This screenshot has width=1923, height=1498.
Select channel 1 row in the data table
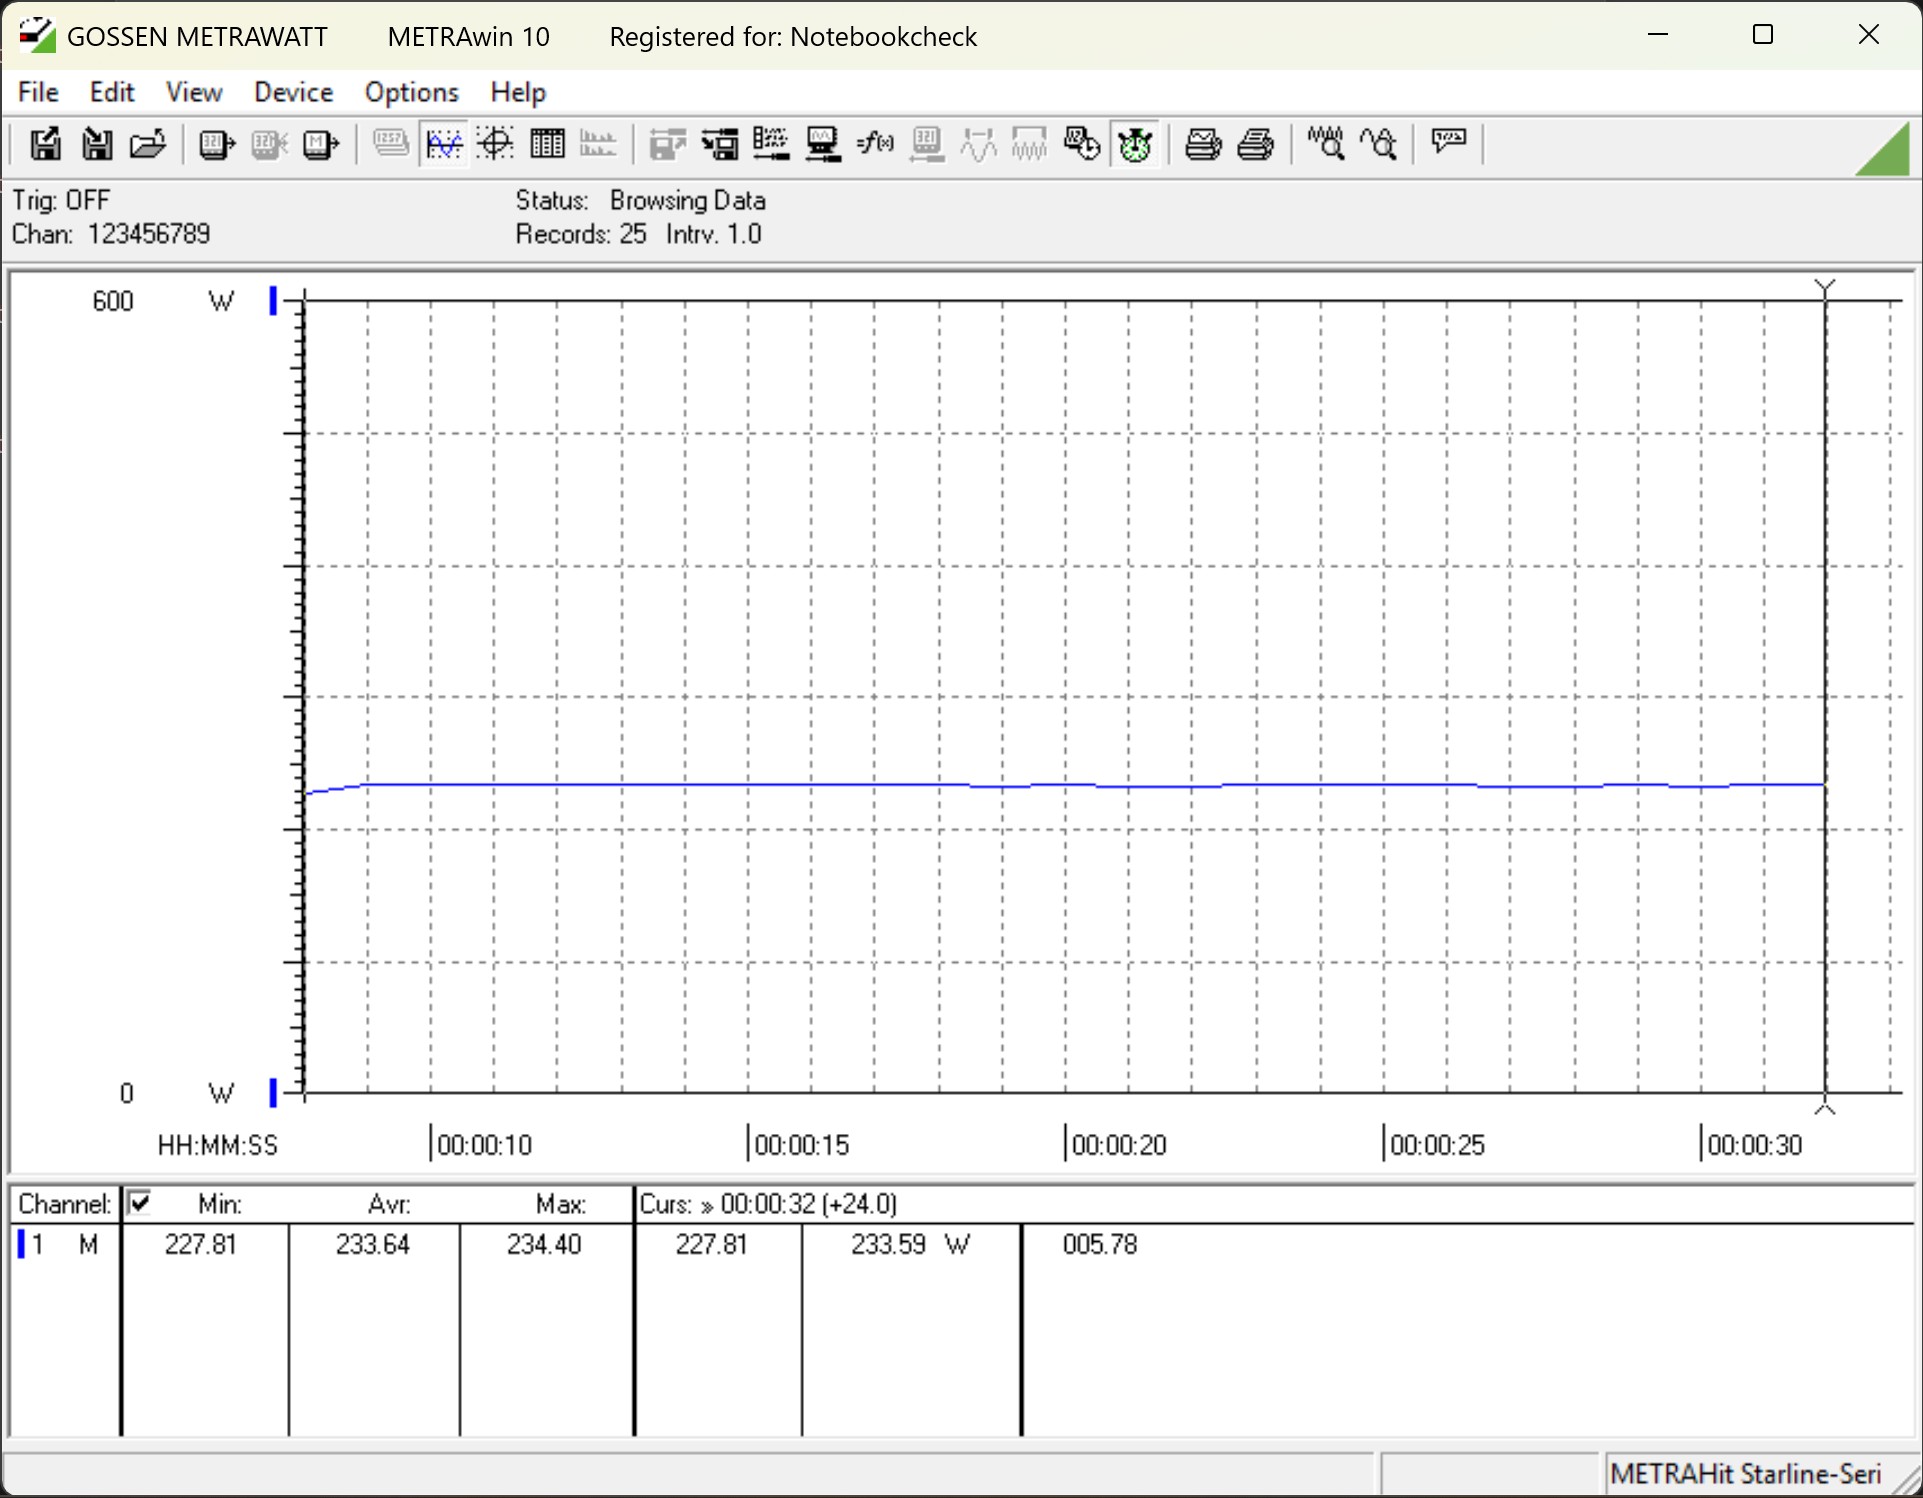[60, 1245]
